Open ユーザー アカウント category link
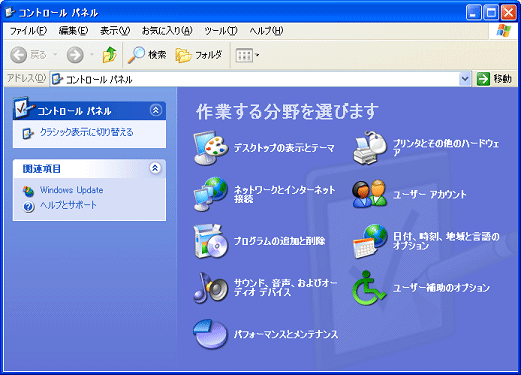 click(429, 194)
